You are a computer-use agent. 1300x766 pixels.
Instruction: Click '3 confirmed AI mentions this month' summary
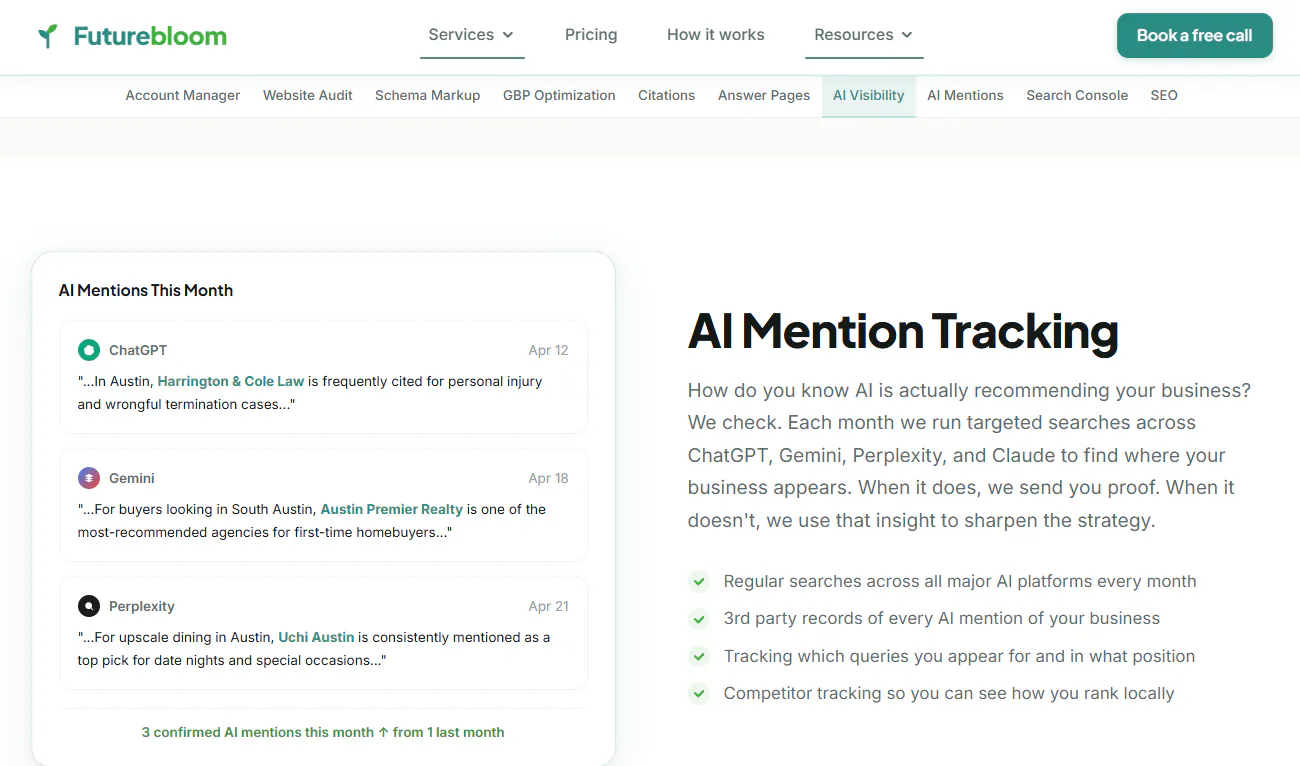tap(323, 732)
